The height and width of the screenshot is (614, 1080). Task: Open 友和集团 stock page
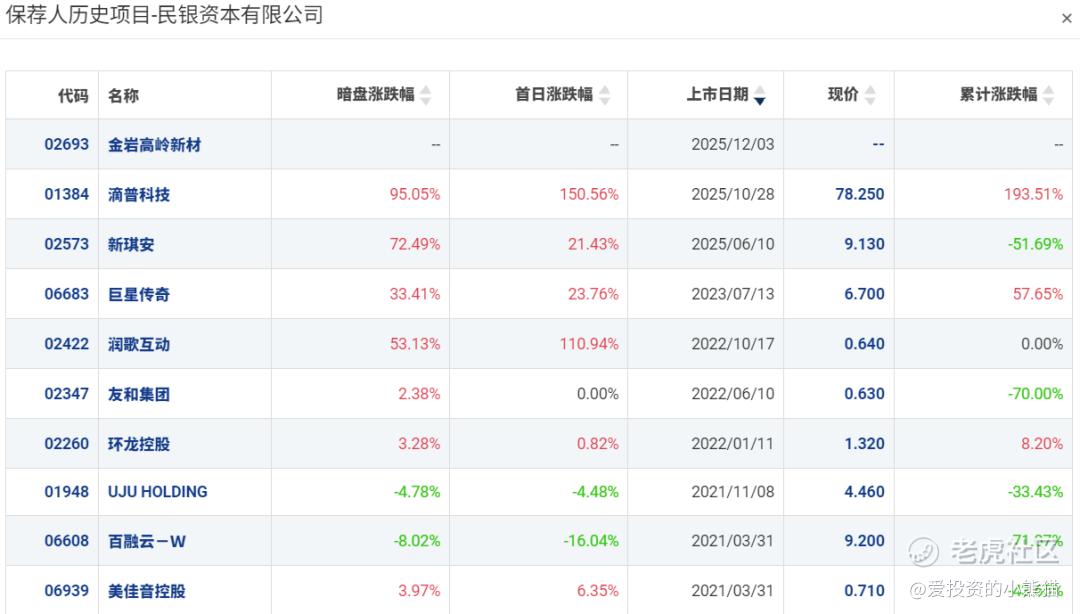(138, 394)
